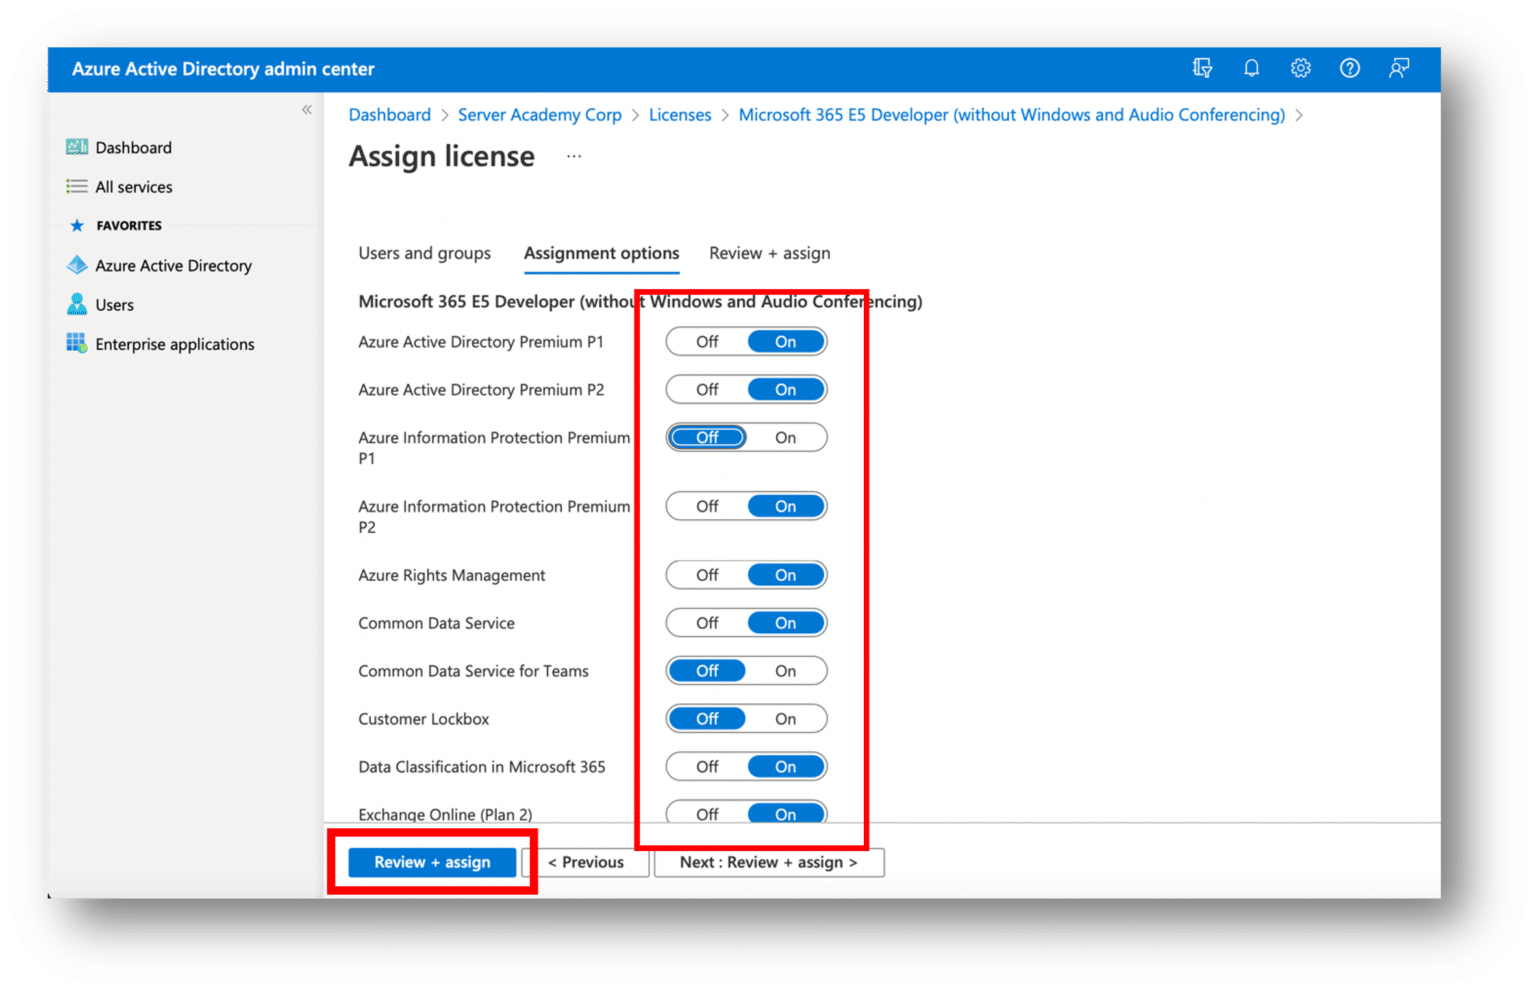1536x994 pixels.
Task: Enable Customer Lockbox with the On option
Action: 785,719
